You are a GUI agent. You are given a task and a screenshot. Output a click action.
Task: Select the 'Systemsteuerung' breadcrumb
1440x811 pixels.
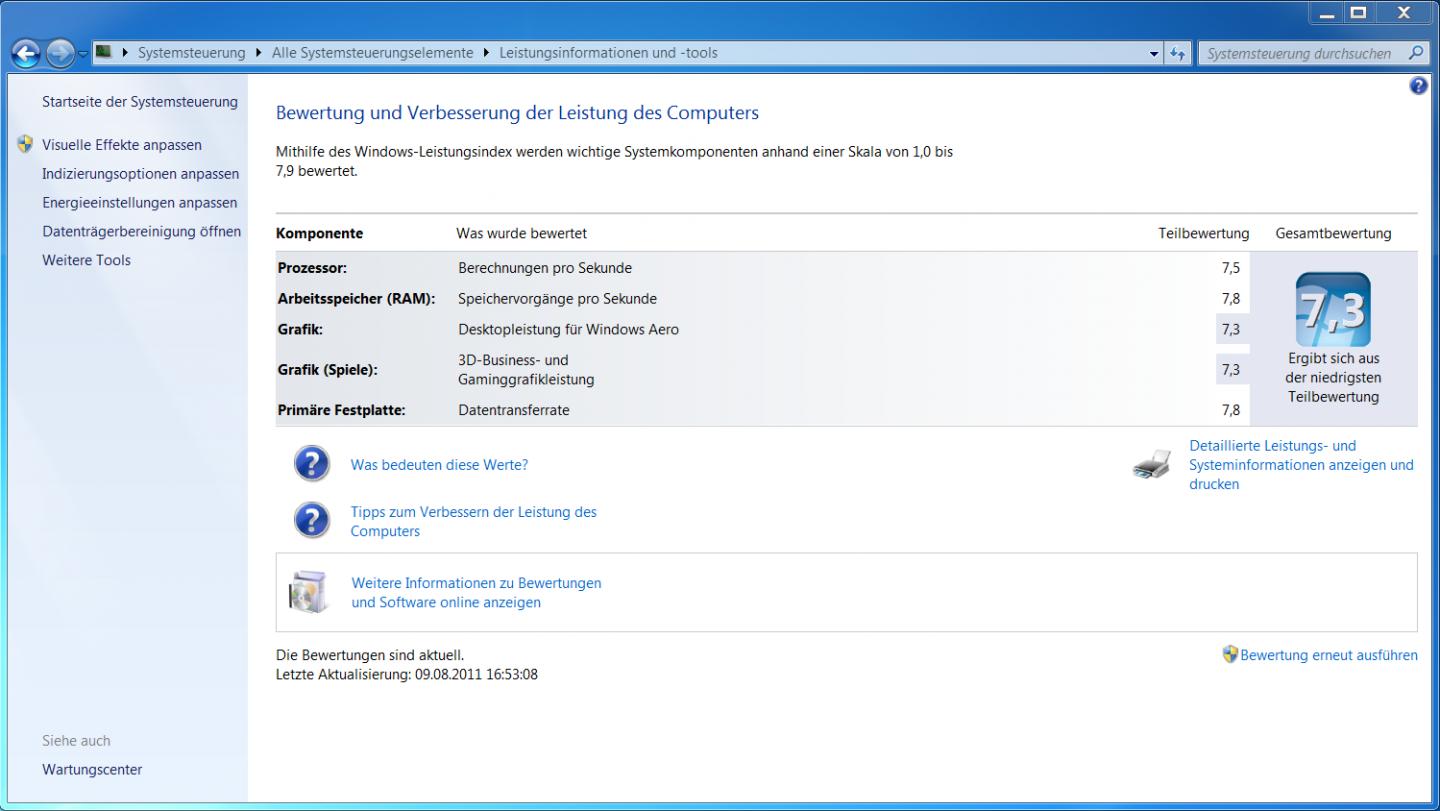pyautogui.click(x=191, y=53)
